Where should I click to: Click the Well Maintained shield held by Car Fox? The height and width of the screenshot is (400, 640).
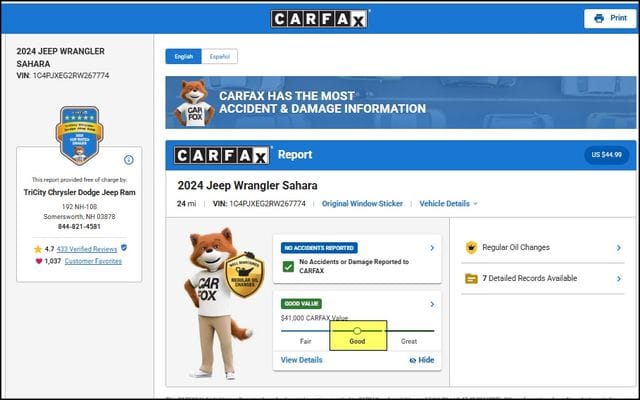pyautogui.click(x=244, y=274)
